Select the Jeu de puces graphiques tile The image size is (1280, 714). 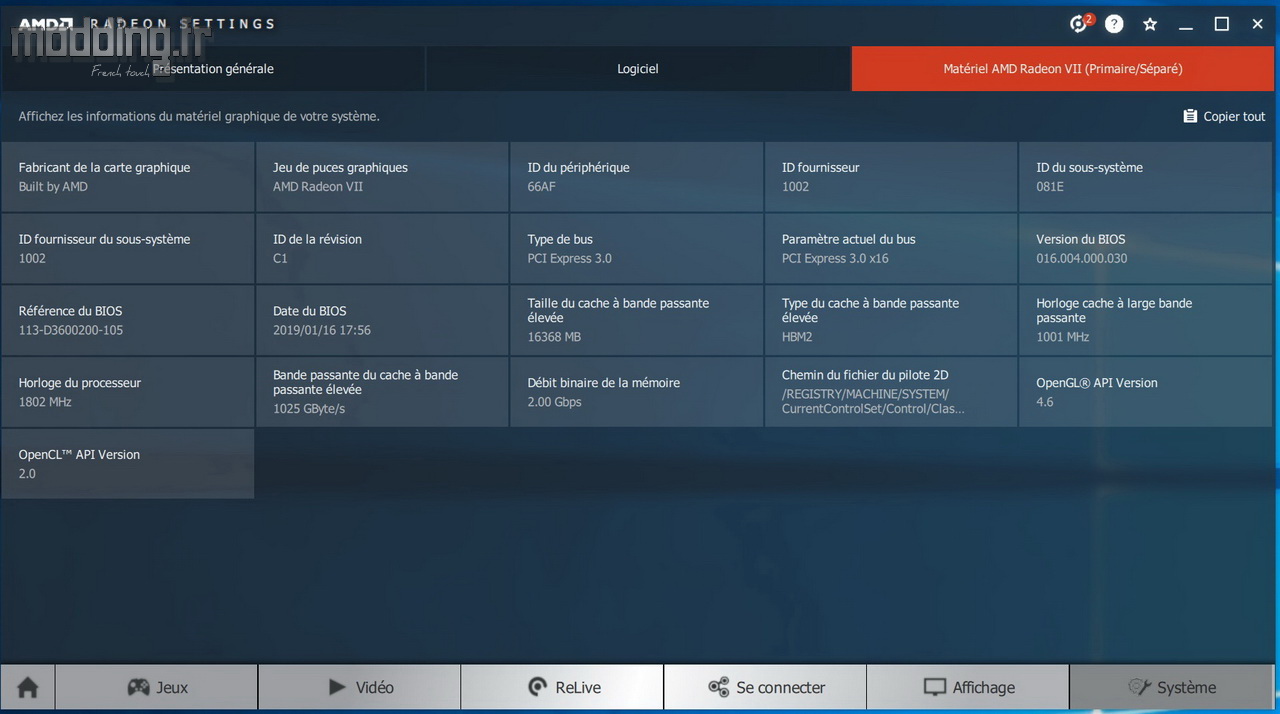coord(382,176)
